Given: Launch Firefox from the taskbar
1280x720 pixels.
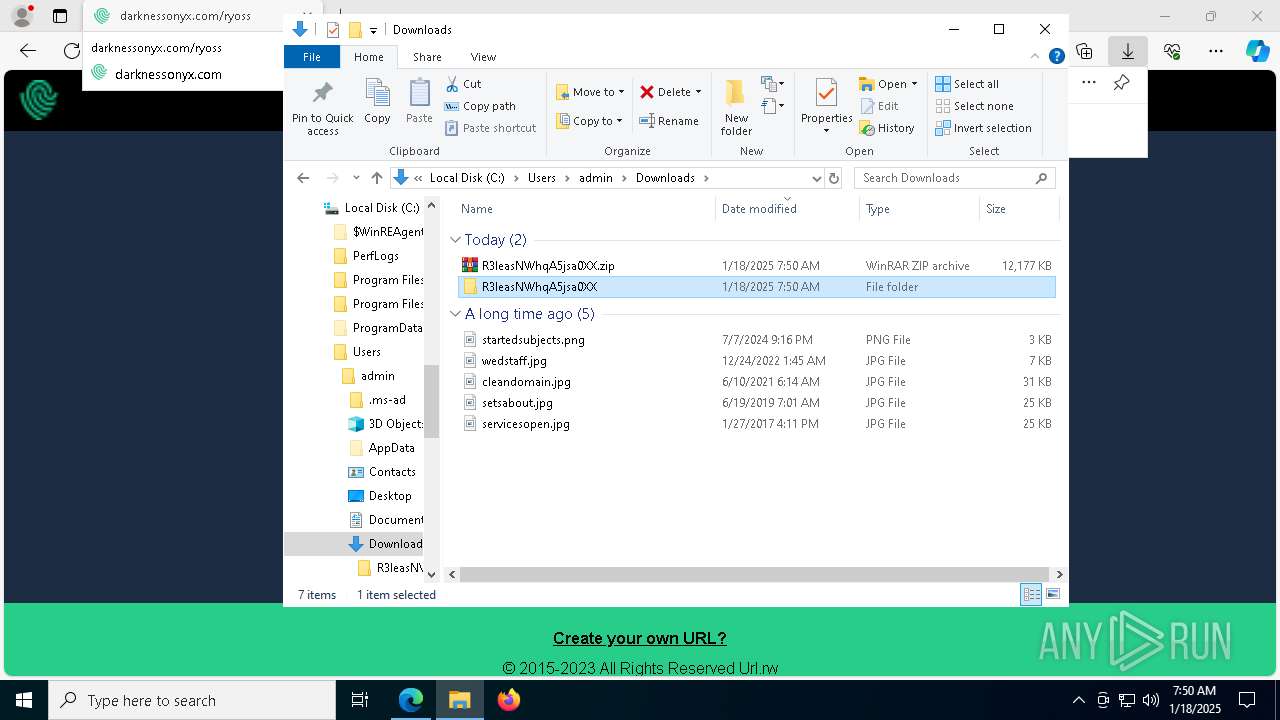Looking at the screenshot, I should click(509, 700).
